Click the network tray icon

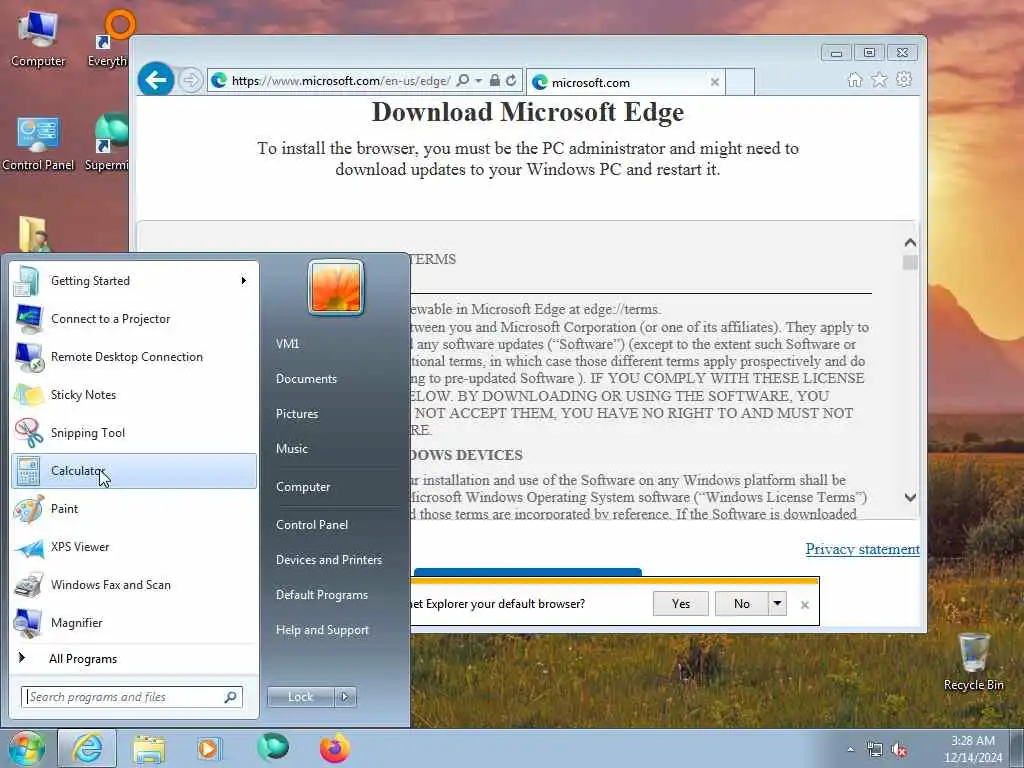coord(874,750)
